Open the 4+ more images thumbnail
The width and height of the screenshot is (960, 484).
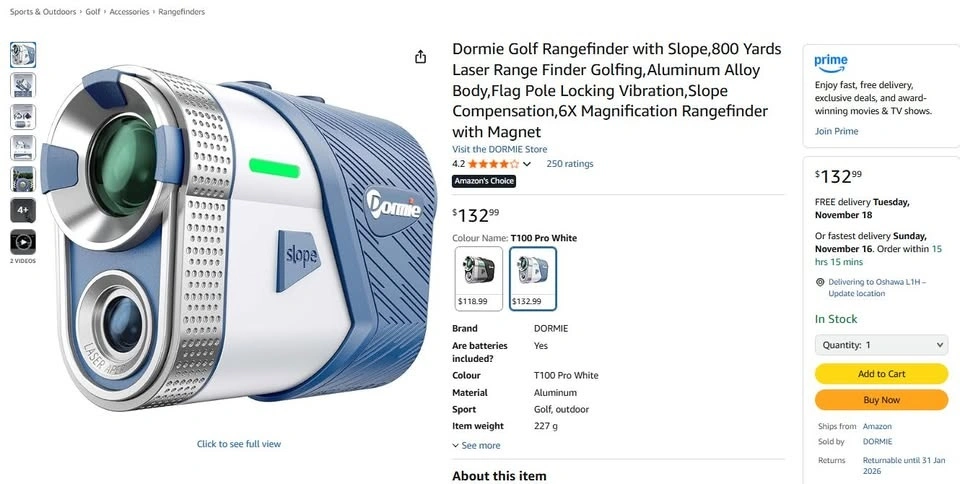(x=23, y=210)
